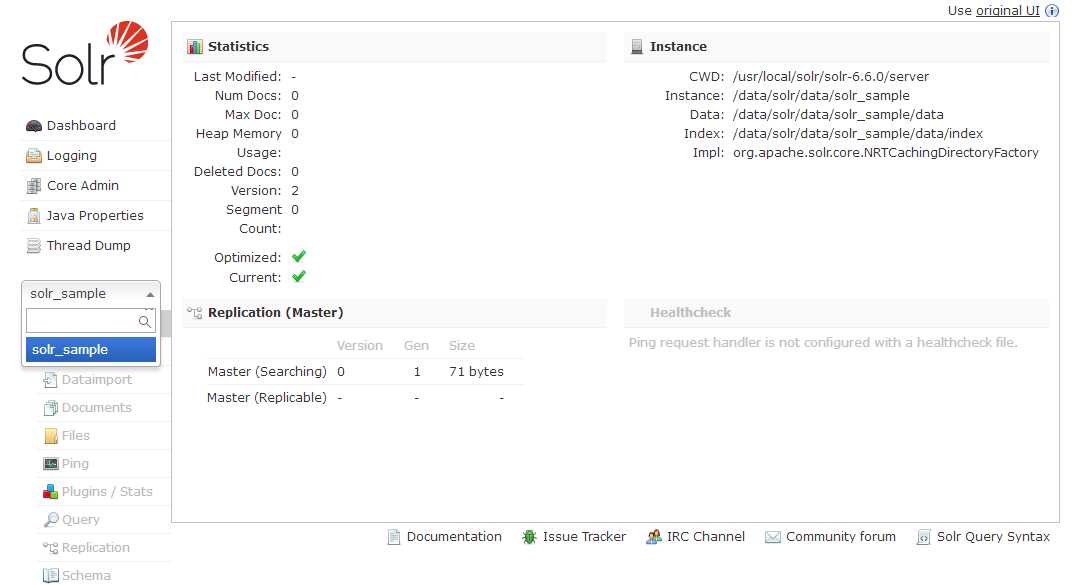Open the Dashboard page
Image resolution: width=1078 pixels, height=585 pixels.
81,126
